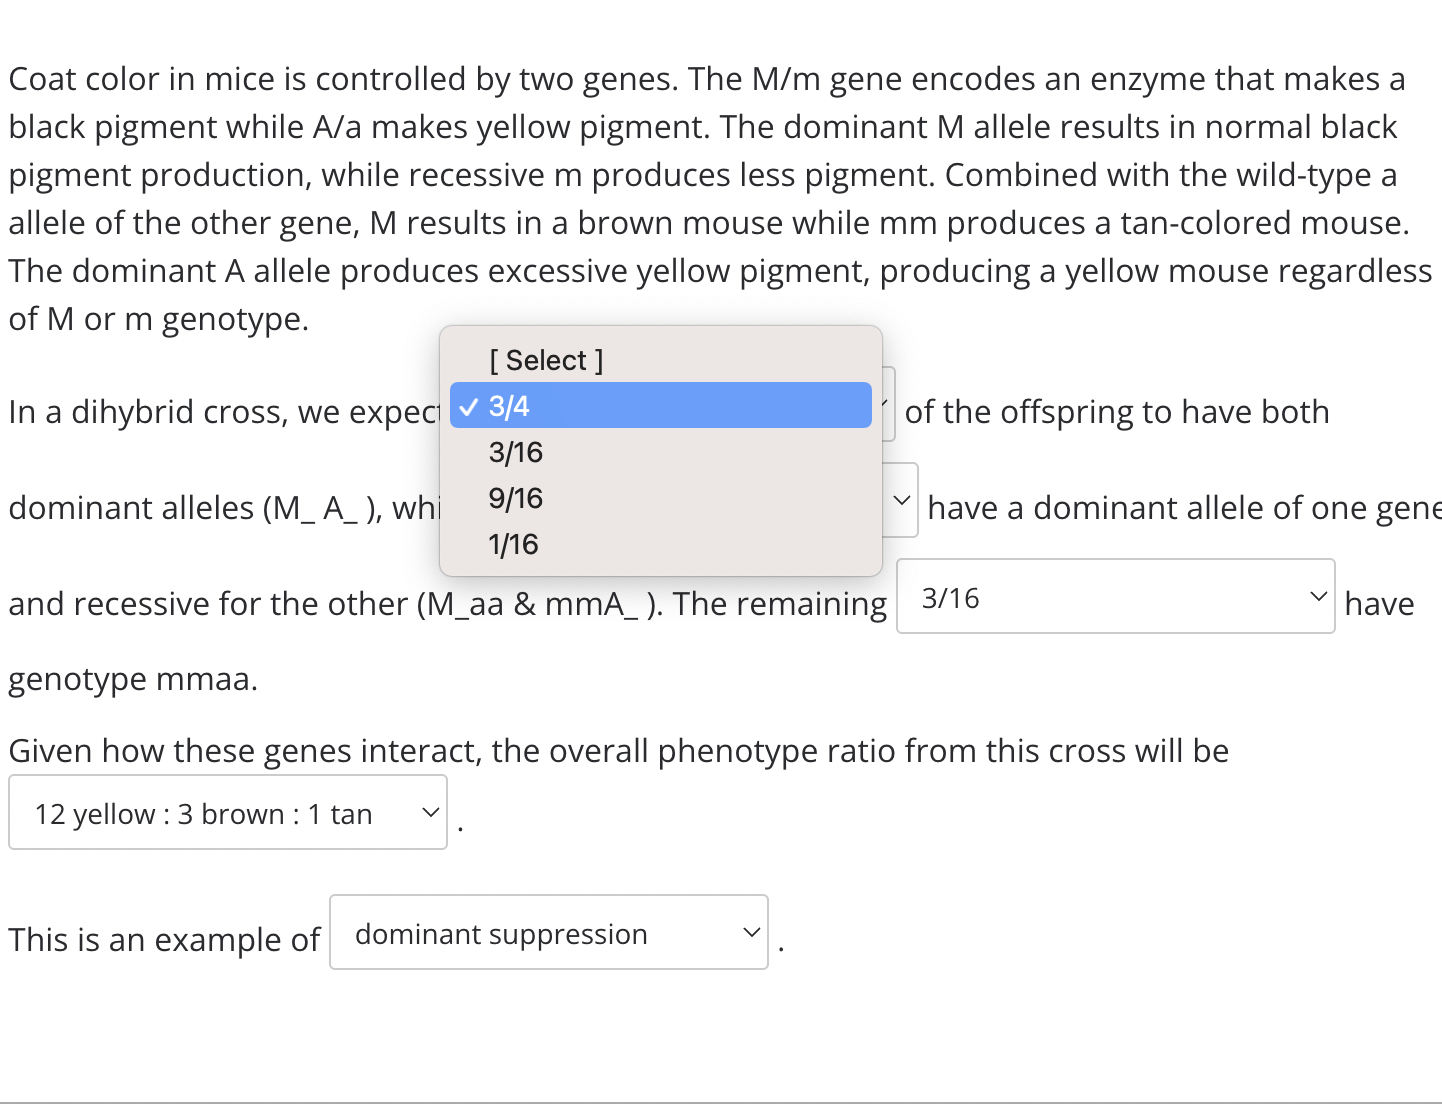Choose the 3/16 entry in the open list

coord(516,452)
